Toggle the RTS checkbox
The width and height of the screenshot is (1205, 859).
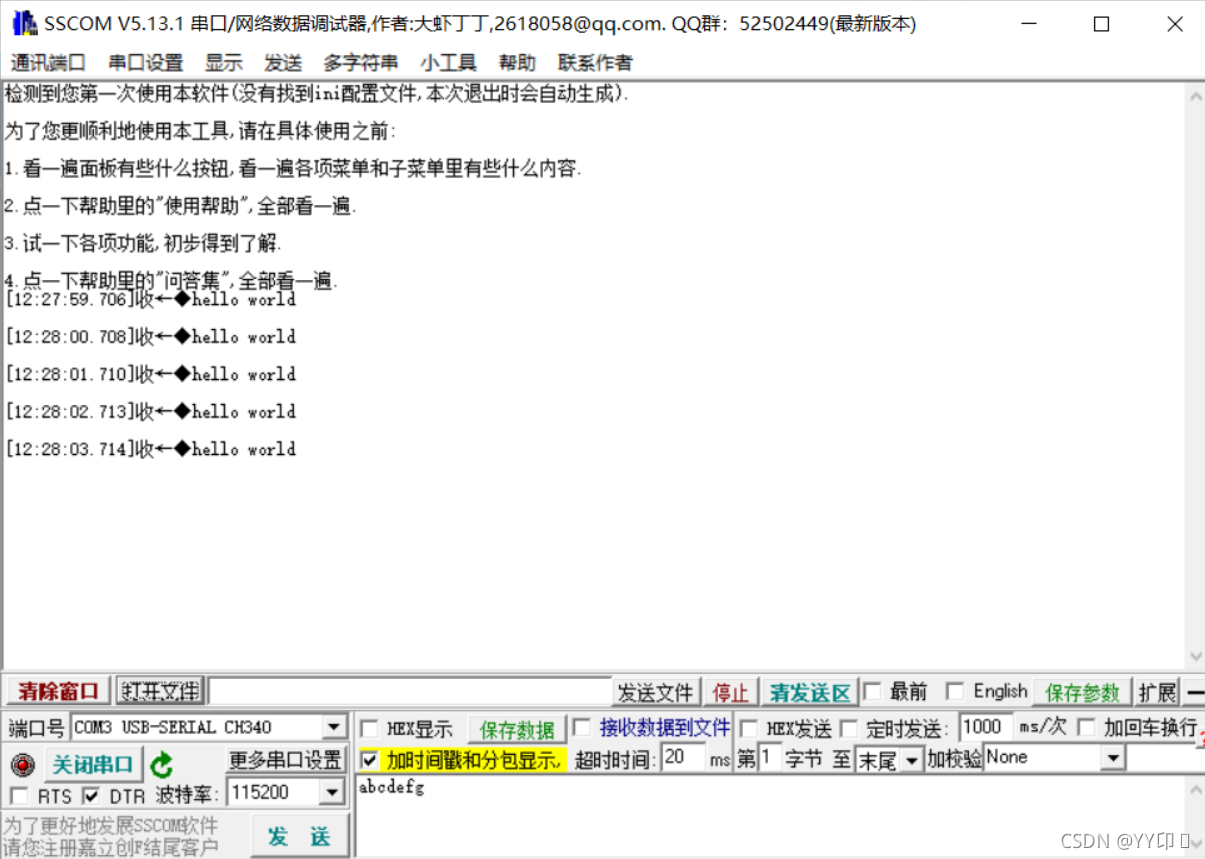[19, 796]
